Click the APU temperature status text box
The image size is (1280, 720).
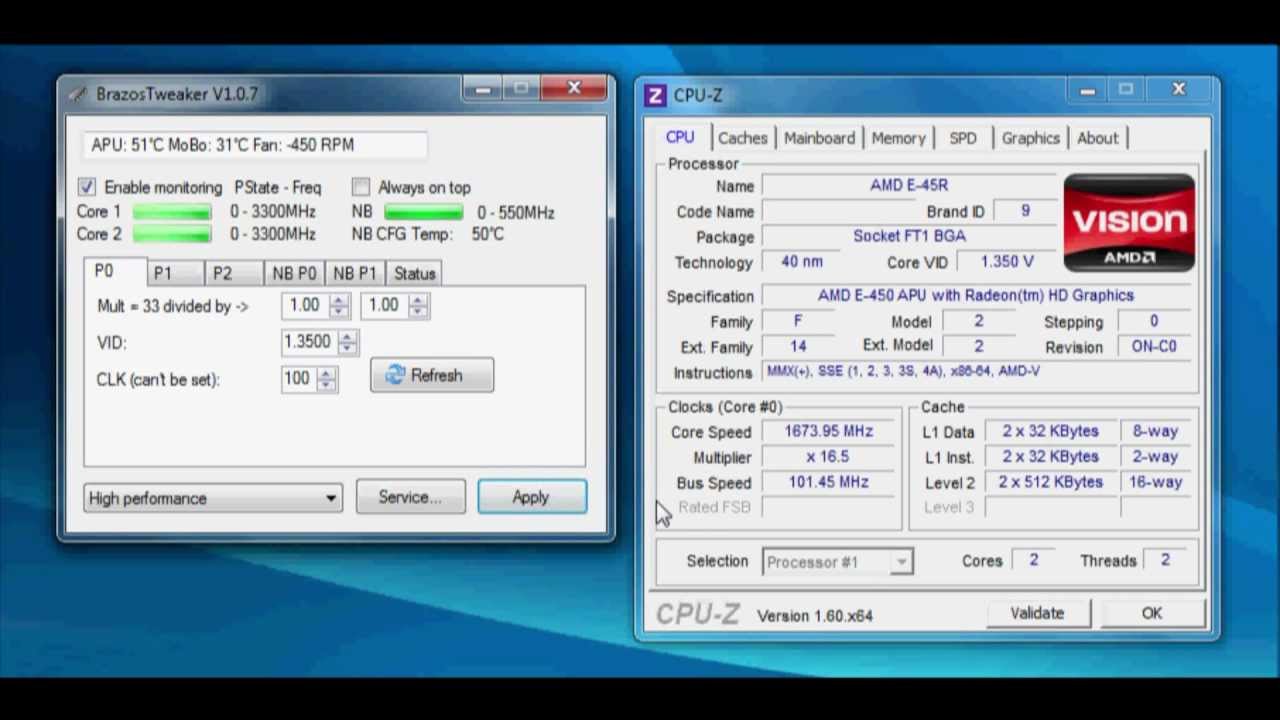click(255, 145)
